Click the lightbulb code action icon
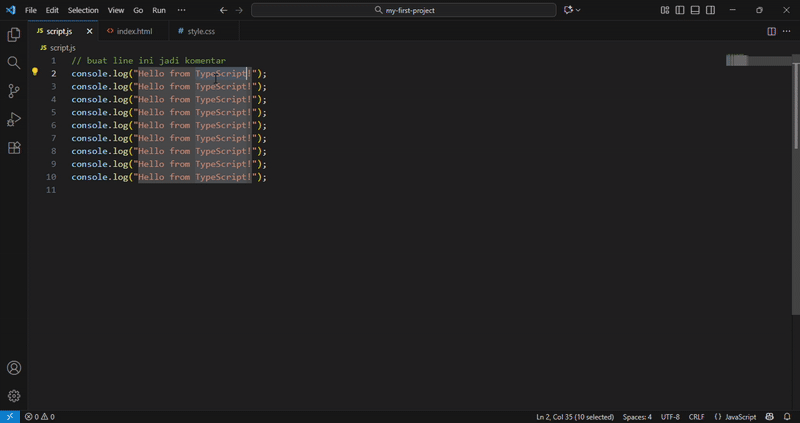The width and height of the screenshot is (800, 423). [x=35, y=73]
